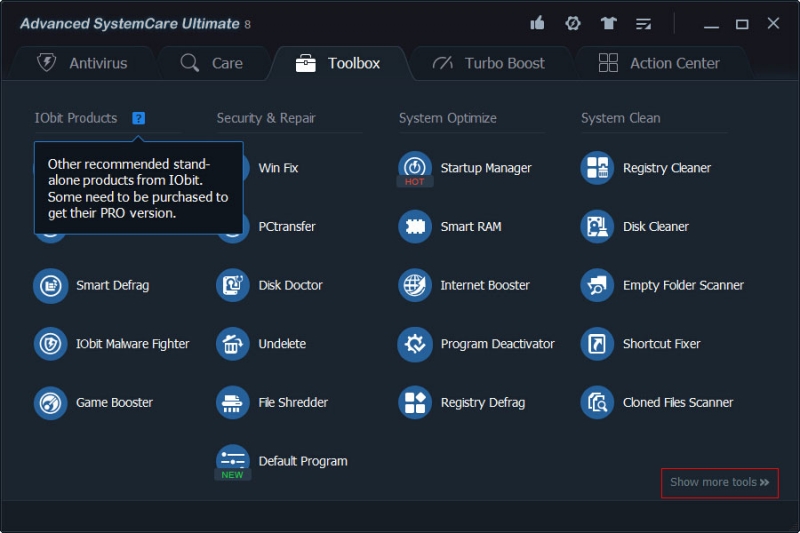Select the Toolbox tab
The image size is (800, 533).
pyautogui.click(x=338, y=63)
